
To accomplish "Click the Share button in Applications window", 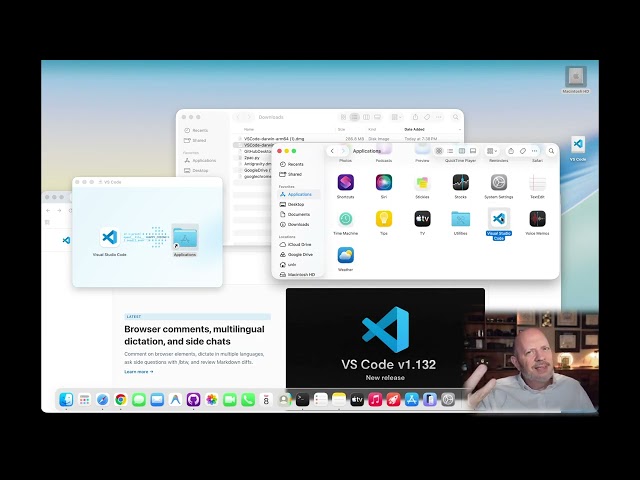I will point(511,151).
